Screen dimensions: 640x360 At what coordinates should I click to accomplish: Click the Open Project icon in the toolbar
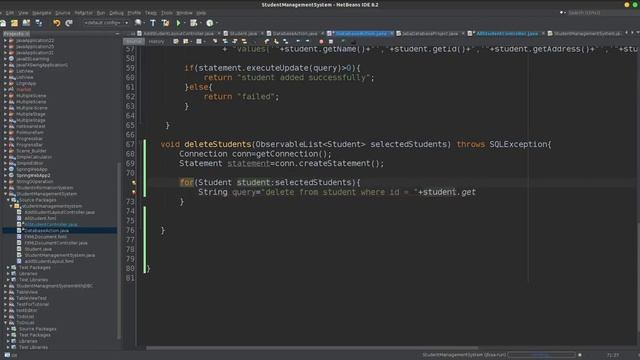tap(14, 23)
